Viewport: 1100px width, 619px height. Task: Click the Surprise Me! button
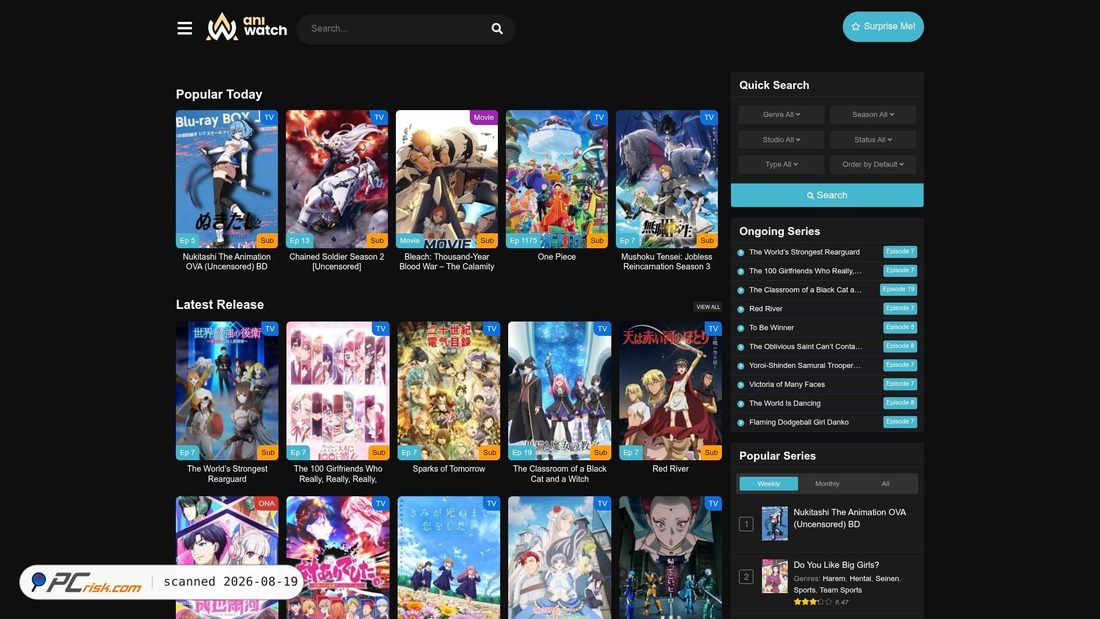coord(883,27)
